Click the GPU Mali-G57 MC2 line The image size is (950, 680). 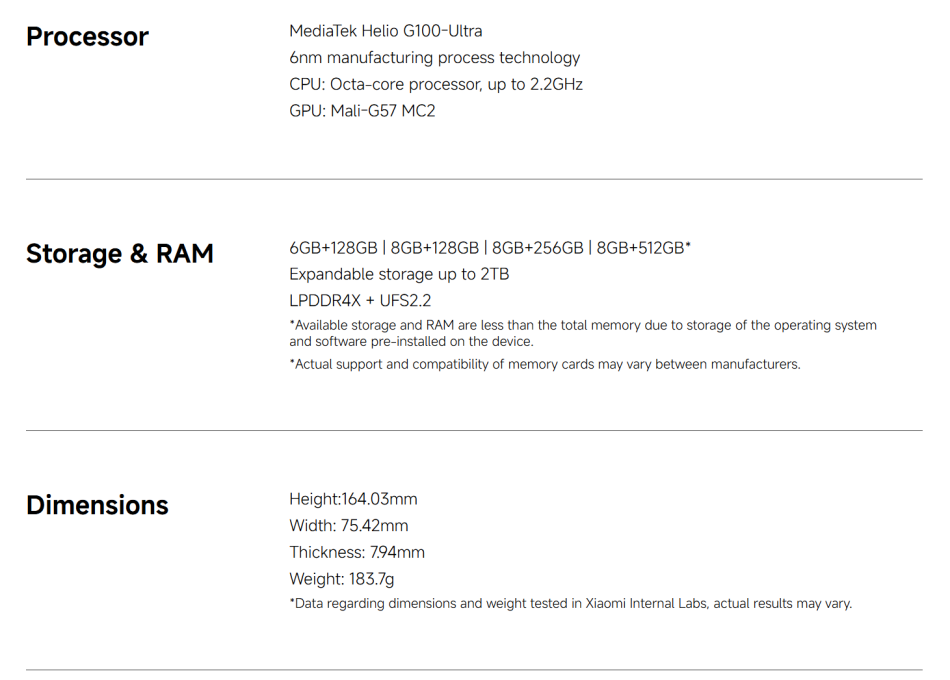[x=362, y=111]
